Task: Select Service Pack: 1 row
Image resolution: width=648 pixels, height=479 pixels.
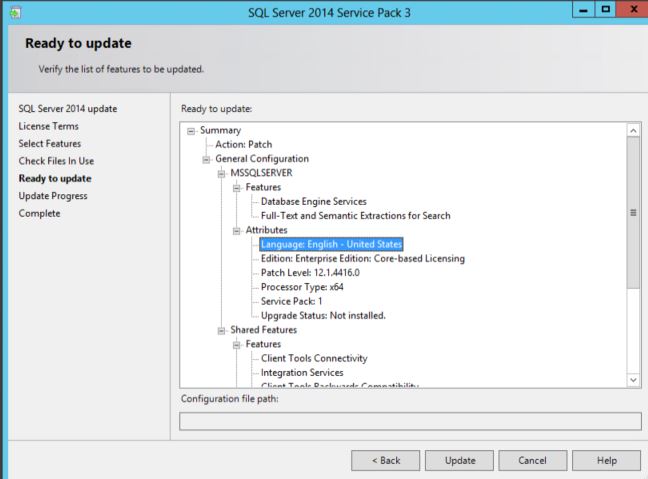Action: 291,301
